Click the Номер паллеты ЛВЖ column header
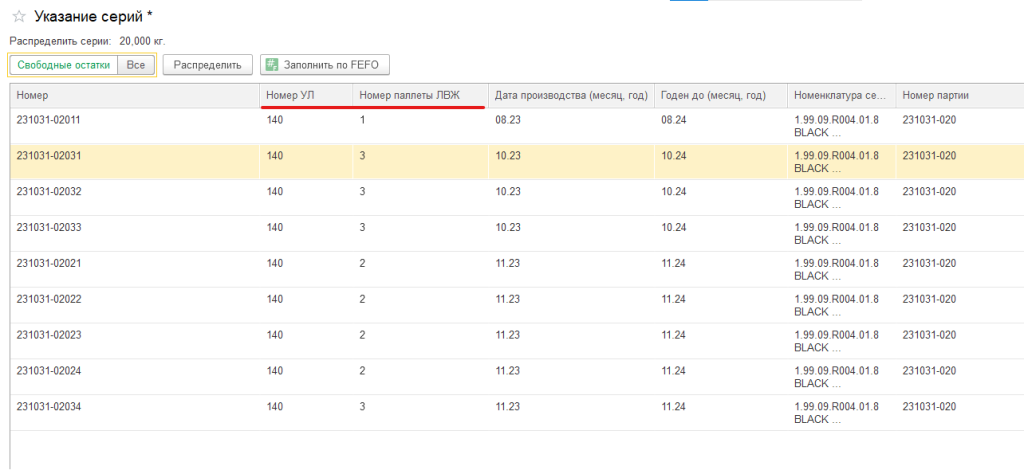Image resolution: width=1024 pixels, height=470 pixels. click(x=421, y=96)
